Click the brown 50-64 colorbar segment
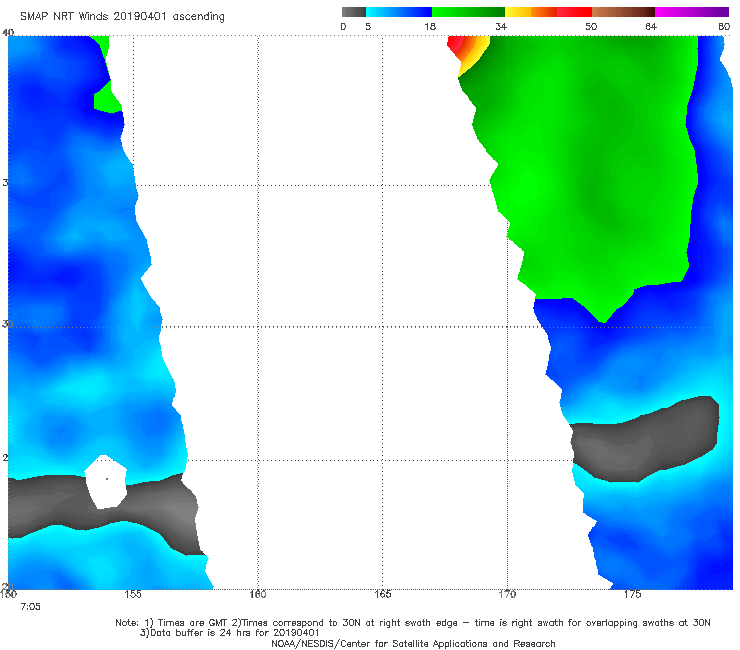Image resolution: width=740 pixels, height=650 pixels. [623, 12]
